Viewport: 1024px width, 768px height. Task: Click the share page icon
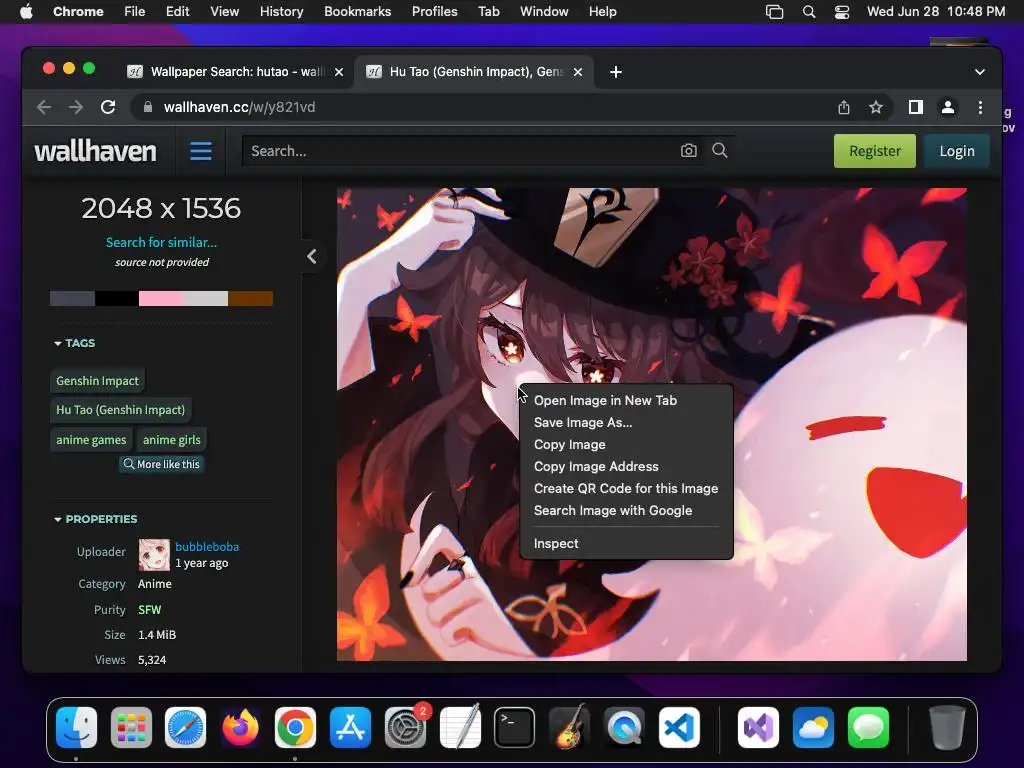tap(844, 107)
